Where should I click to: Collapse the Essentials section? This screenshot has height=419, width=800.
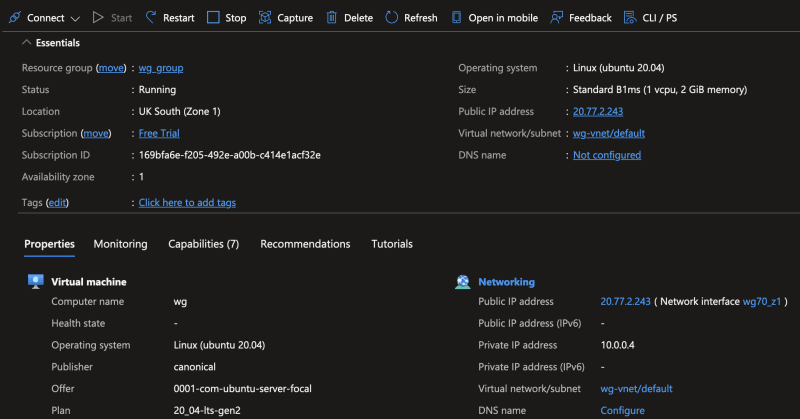coord(26,43)
